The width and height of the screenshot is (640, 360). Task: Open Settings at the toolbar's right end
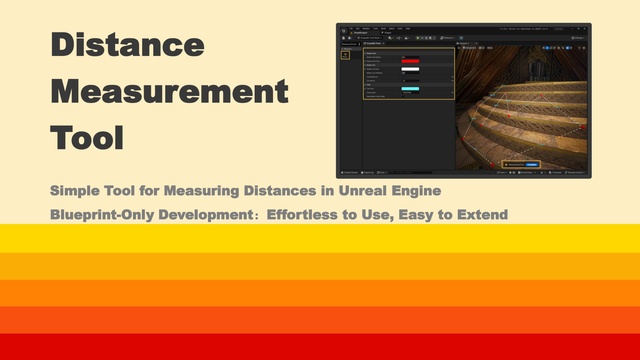pyautogui.click(x=578, y=38)
